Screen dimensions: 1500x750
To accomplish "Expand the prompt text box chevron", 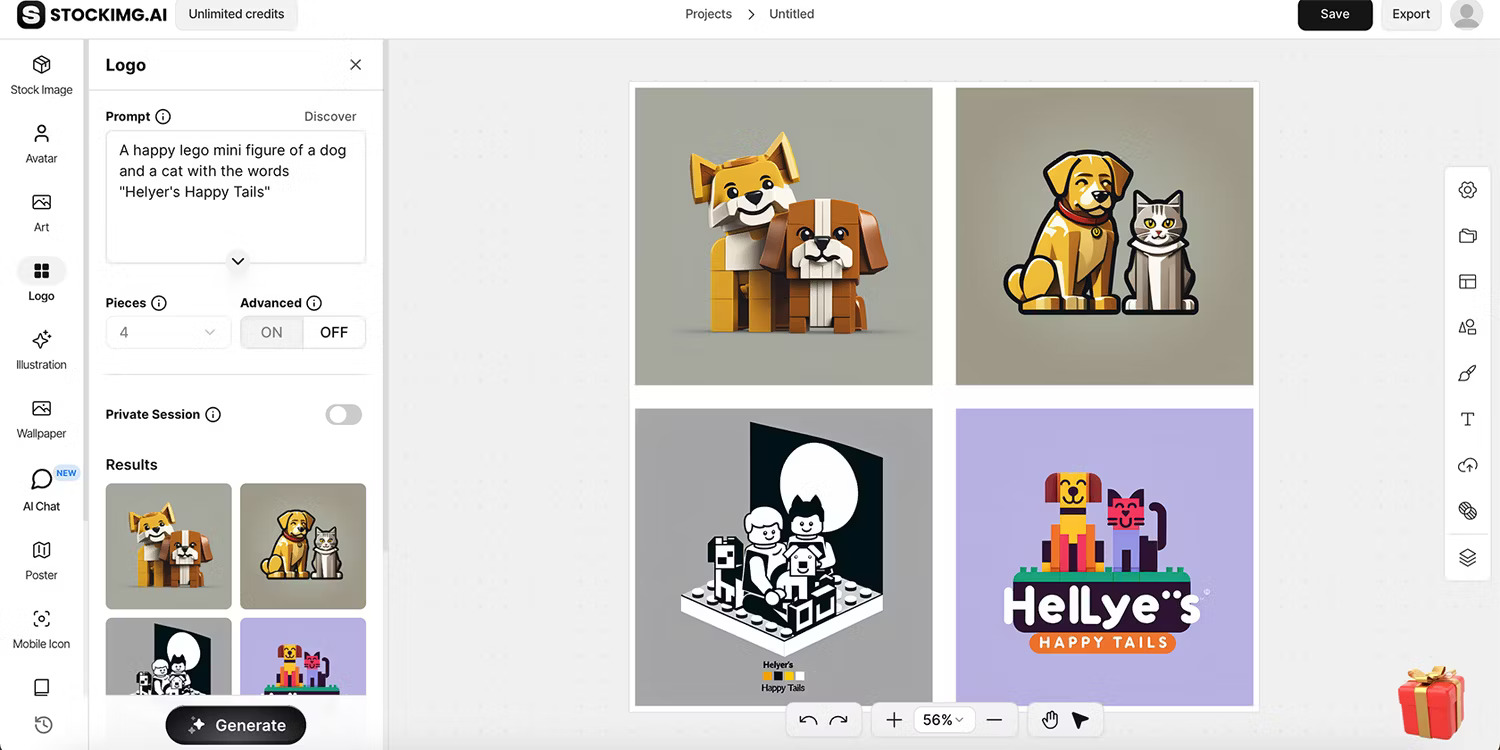I will click(x=237, y=261).
